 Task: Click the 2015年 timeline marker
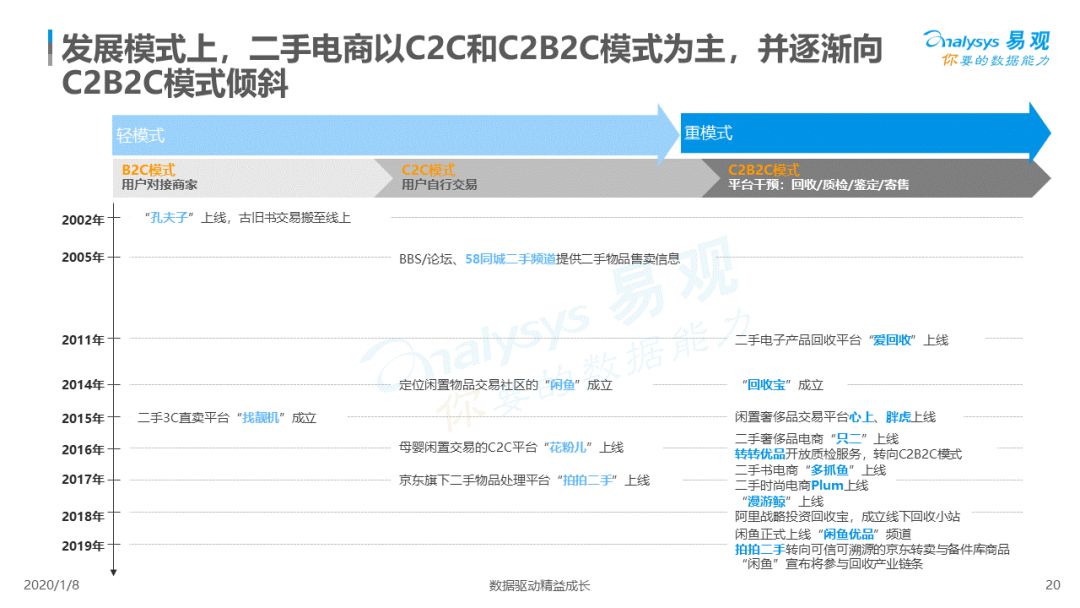point(83,419)
